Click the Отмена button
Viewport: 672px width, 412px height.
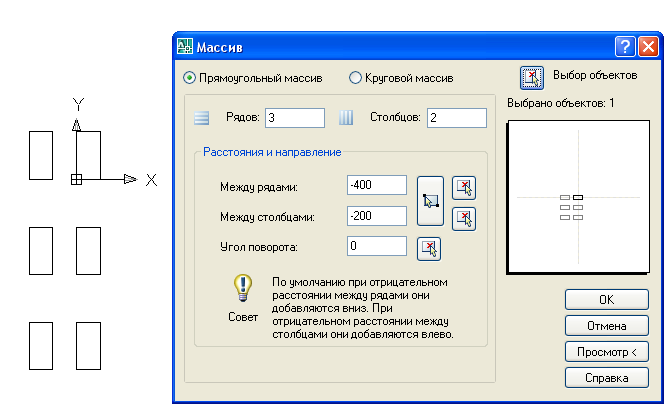coord(607,326)
